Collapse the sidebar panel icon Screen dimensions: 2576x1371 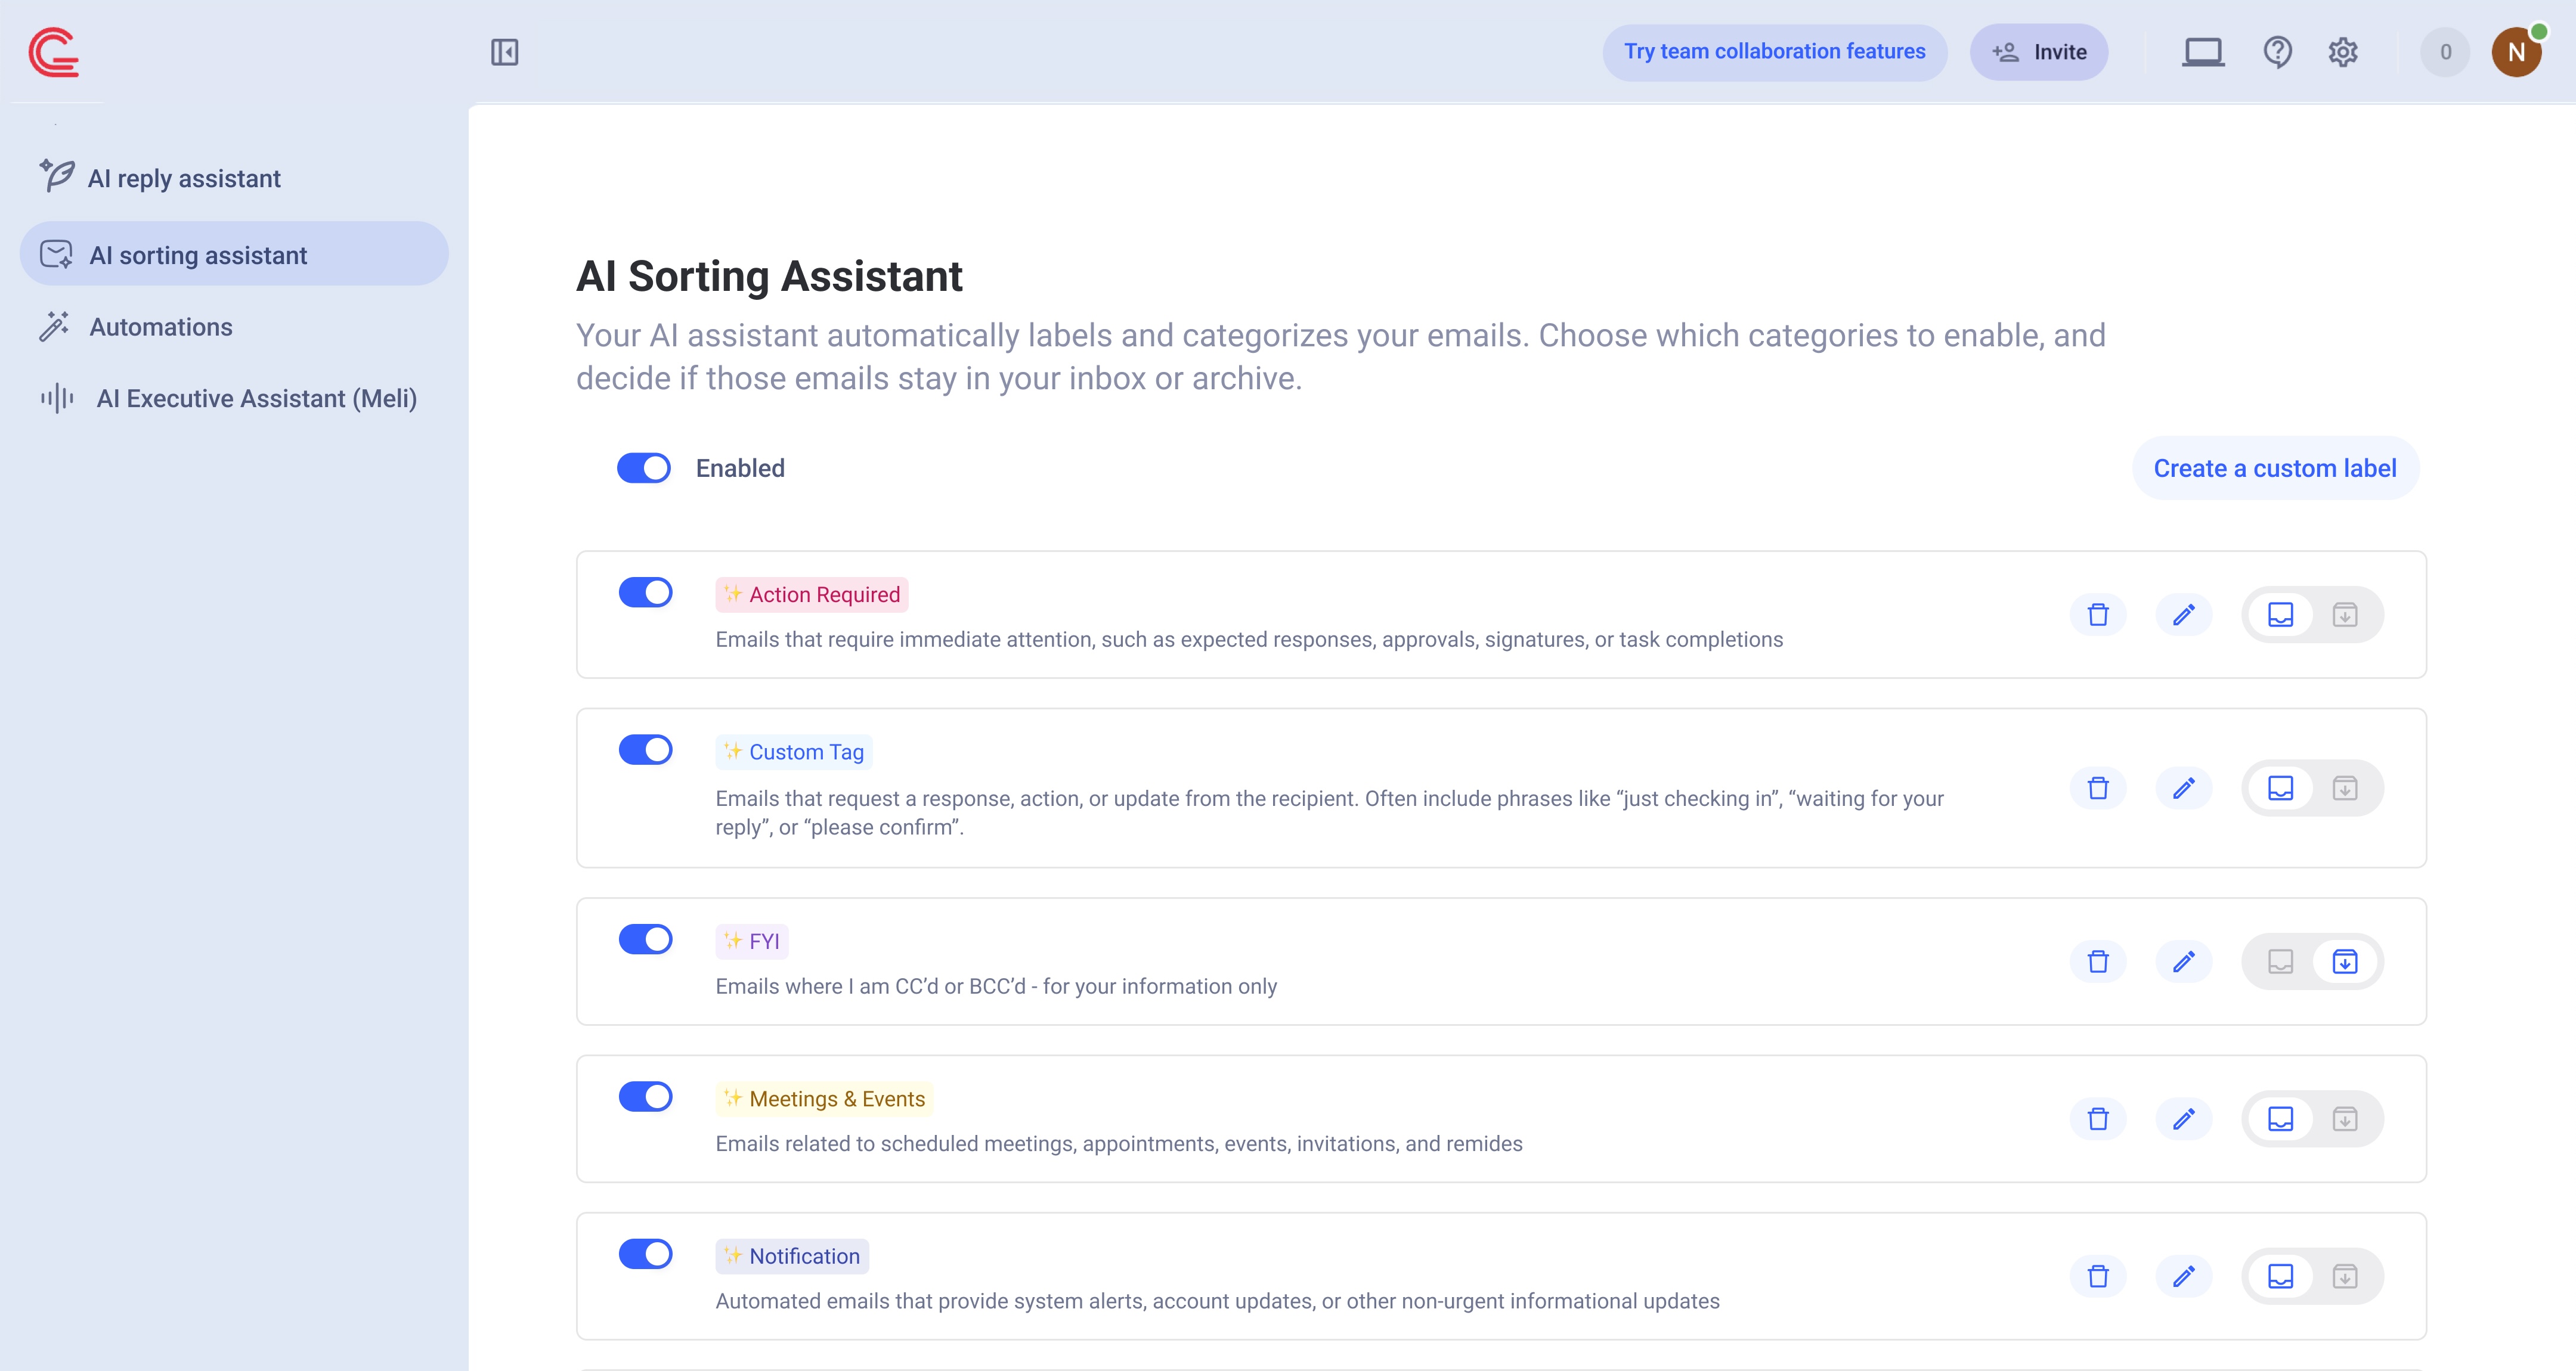pyautogui.click(x=504, y=52)
